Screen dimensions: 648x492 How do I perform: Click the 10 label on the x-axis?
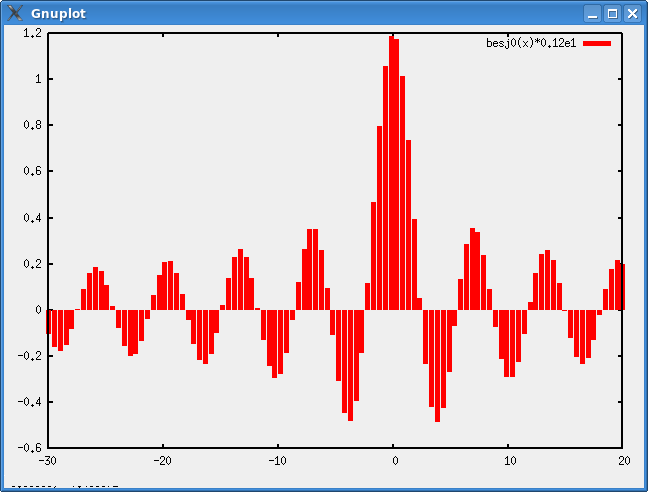click(x=509, y=461)
